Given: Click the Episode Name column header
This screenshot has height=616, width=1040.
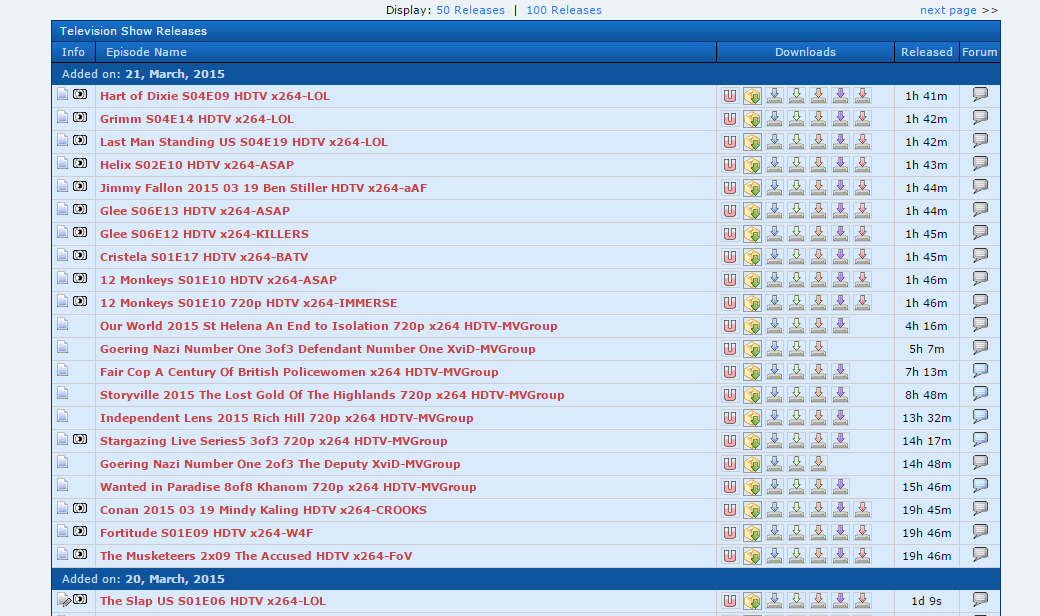Looking at the screenshot, I should click(x=146, y=52).
